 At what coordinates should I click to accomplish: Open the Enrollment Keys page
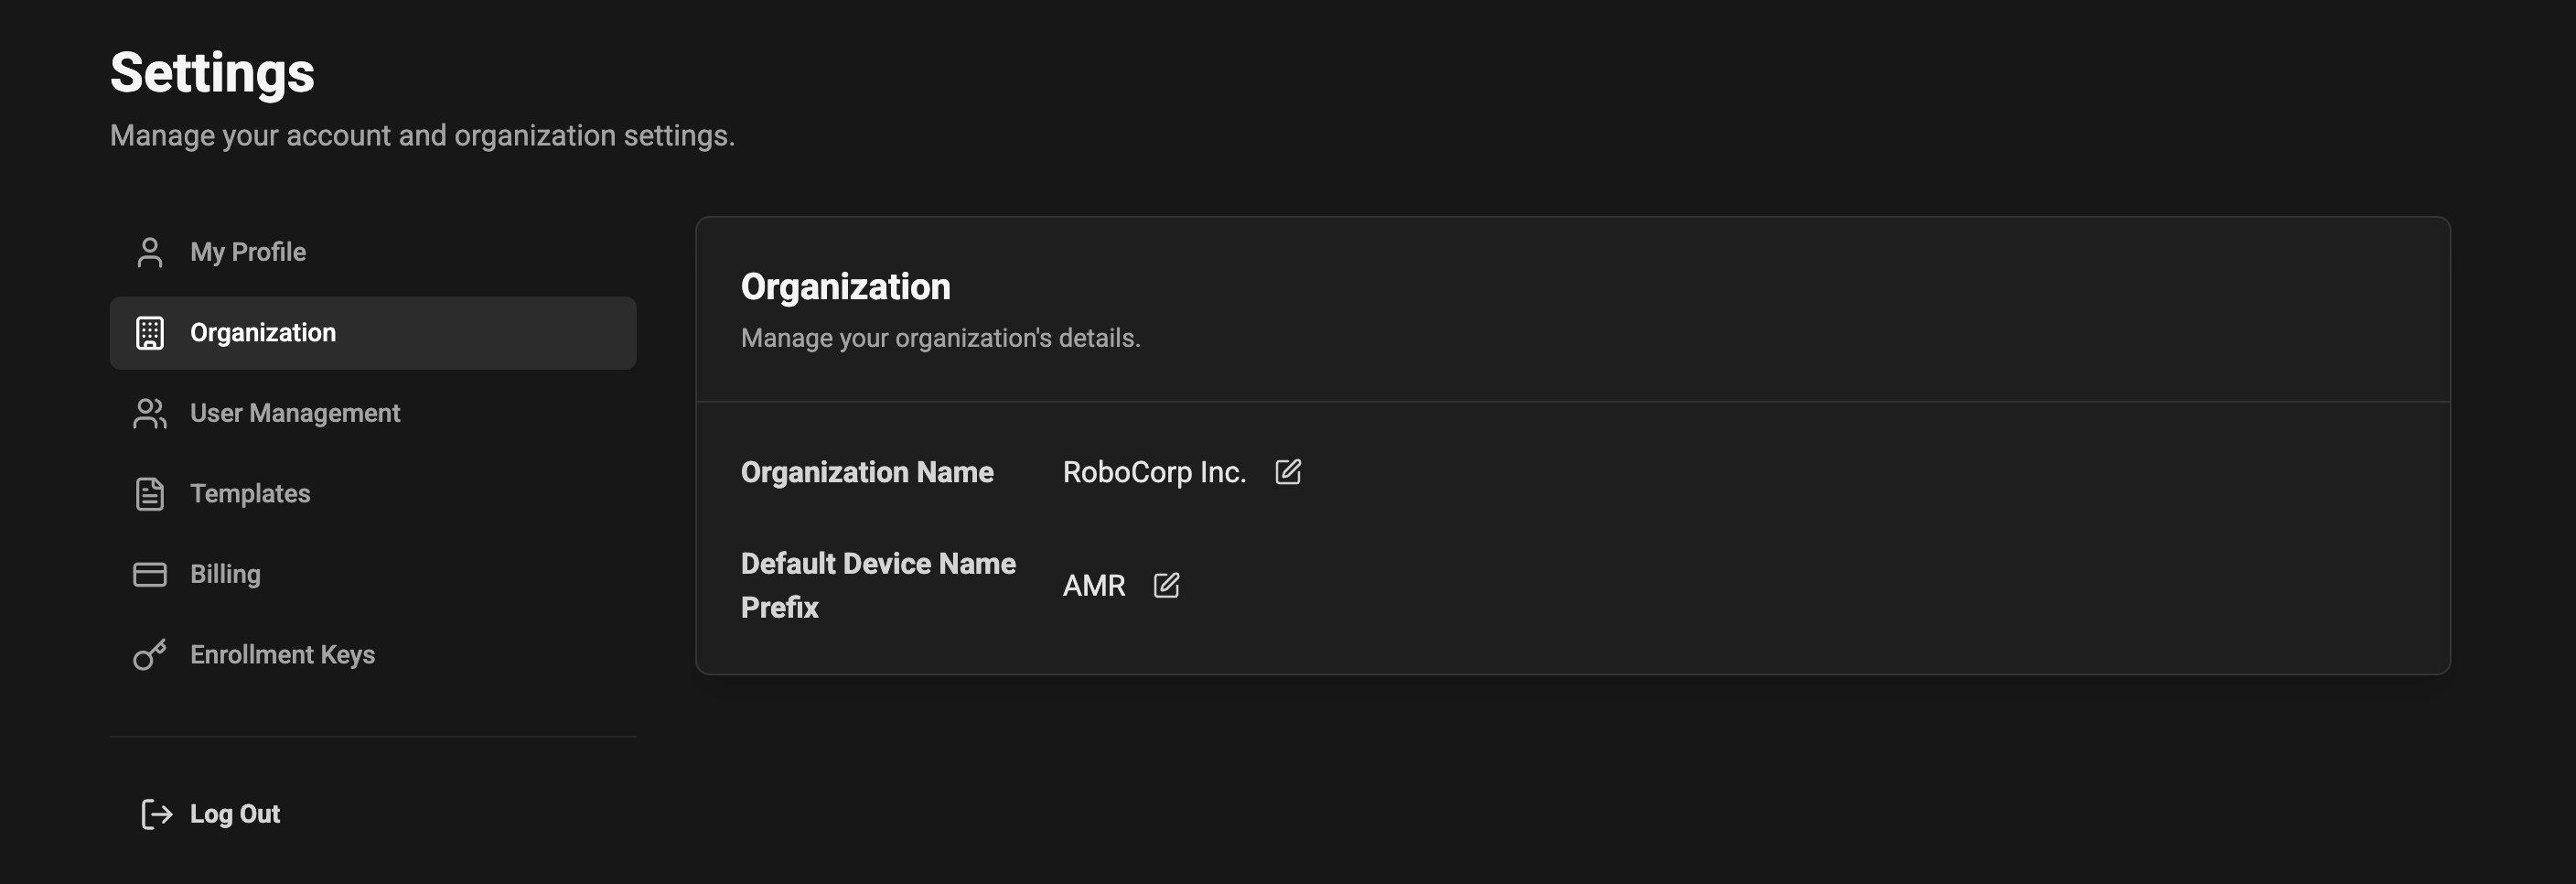pos(282,654)
